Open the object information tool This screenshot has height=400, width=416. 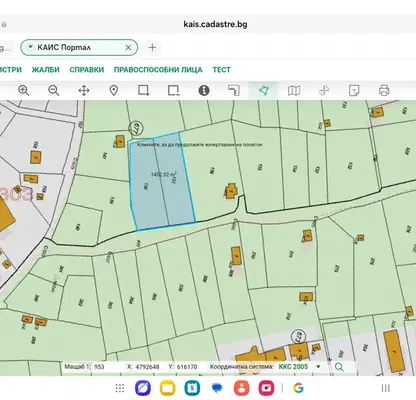point(204,90)
